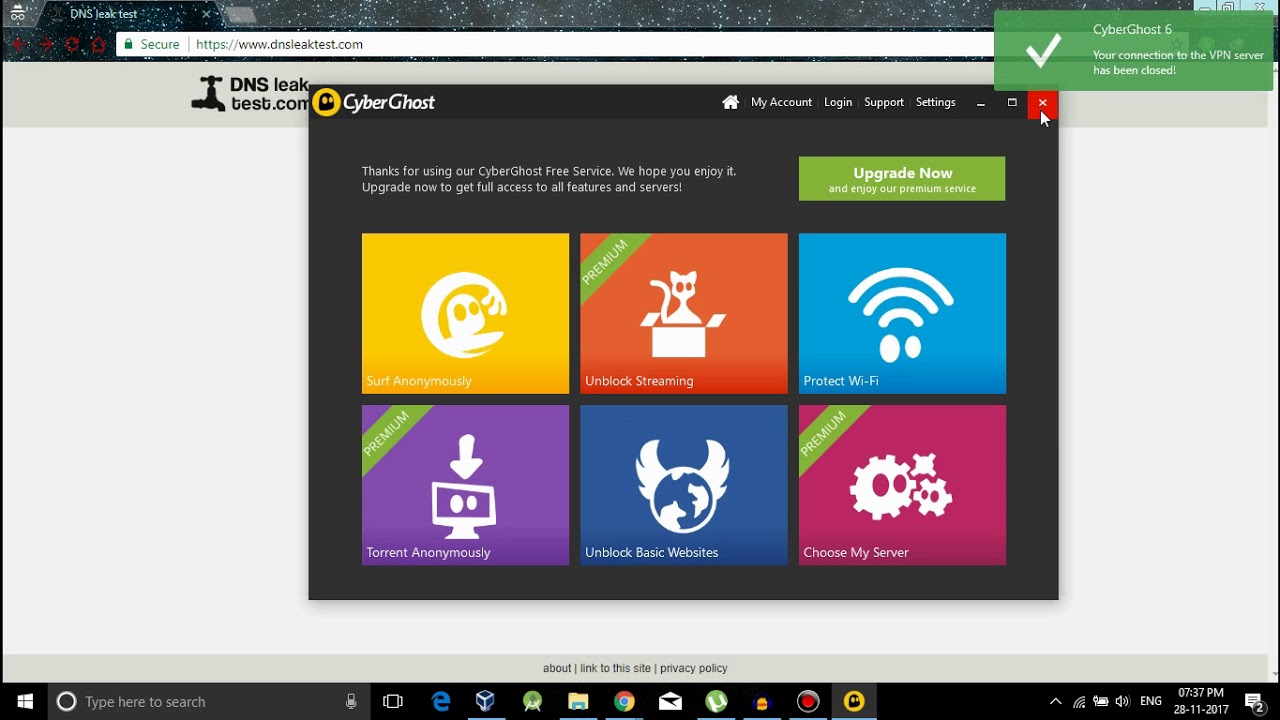Screen dimensions: 1280x720
Task: Close the CyberGhost window
Action: (1043, 102)
